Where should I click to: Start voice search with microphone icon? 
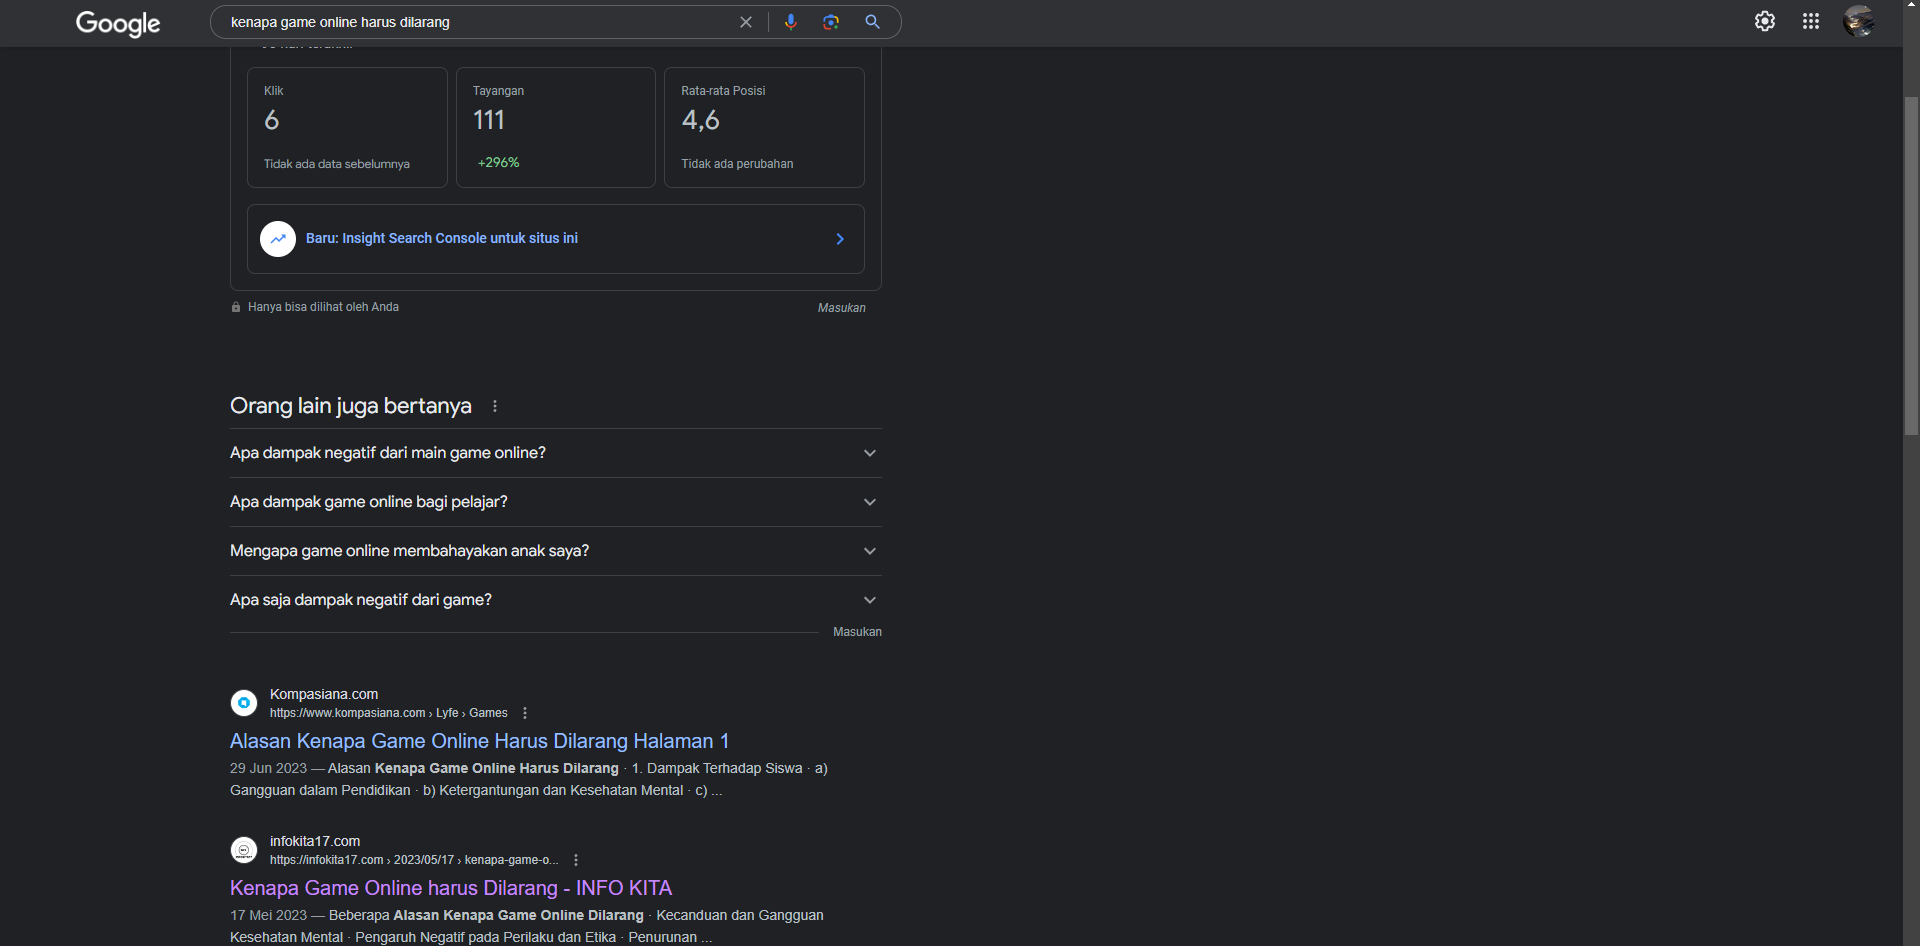[x=790, y=22]
